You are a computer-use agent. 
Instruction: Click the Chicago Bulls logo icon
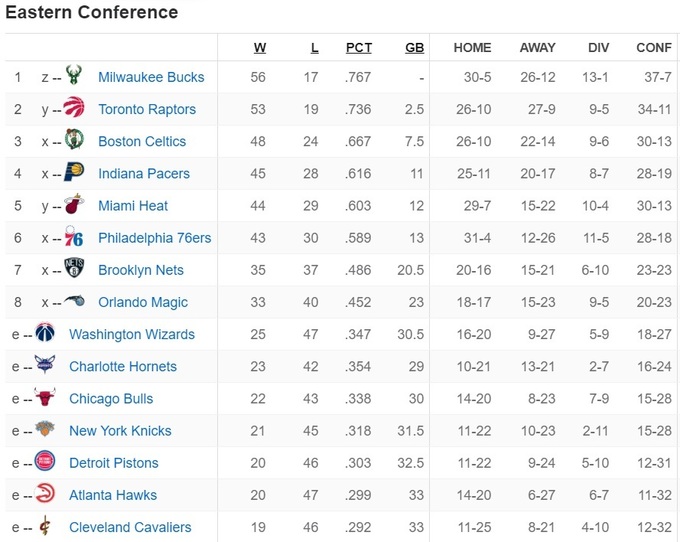click(x=46, y=399)
